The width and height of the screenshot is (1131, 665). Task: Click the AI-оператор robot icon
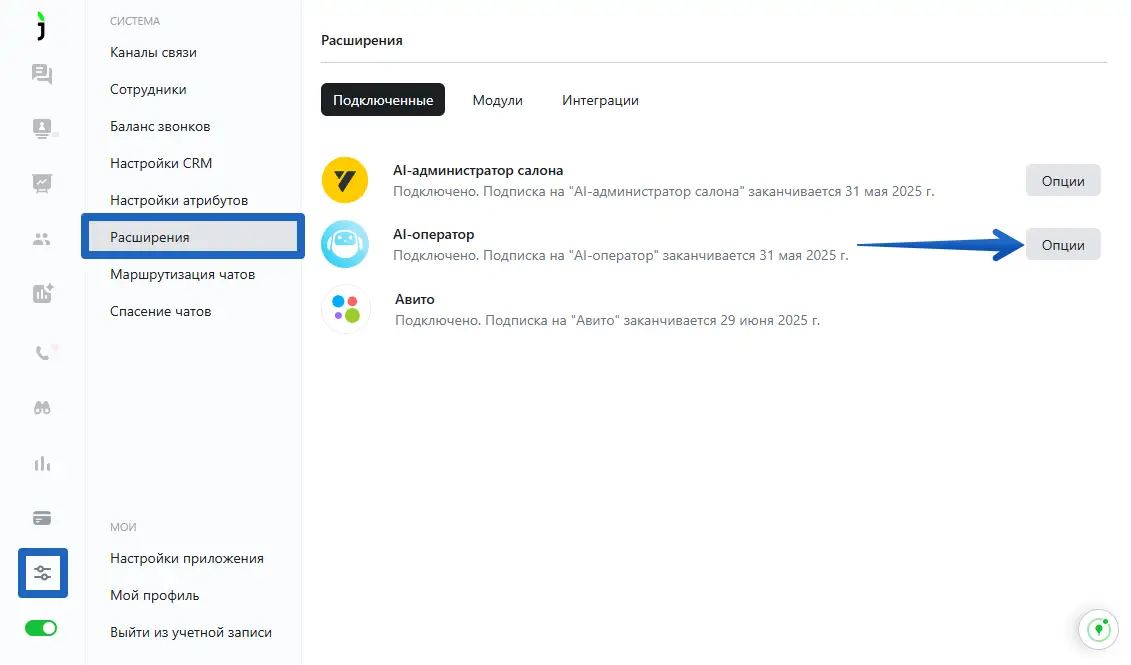[x=345, y=244]
